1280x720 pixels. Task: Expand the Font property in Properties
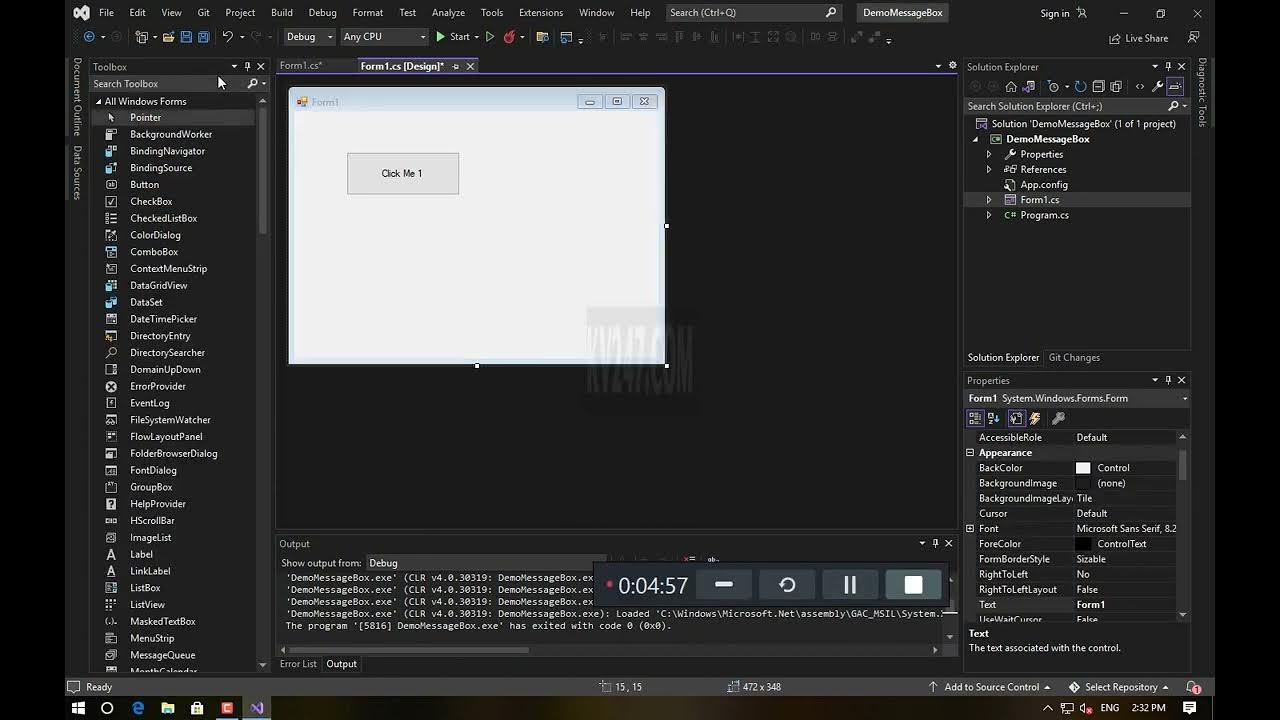(970, 529)
